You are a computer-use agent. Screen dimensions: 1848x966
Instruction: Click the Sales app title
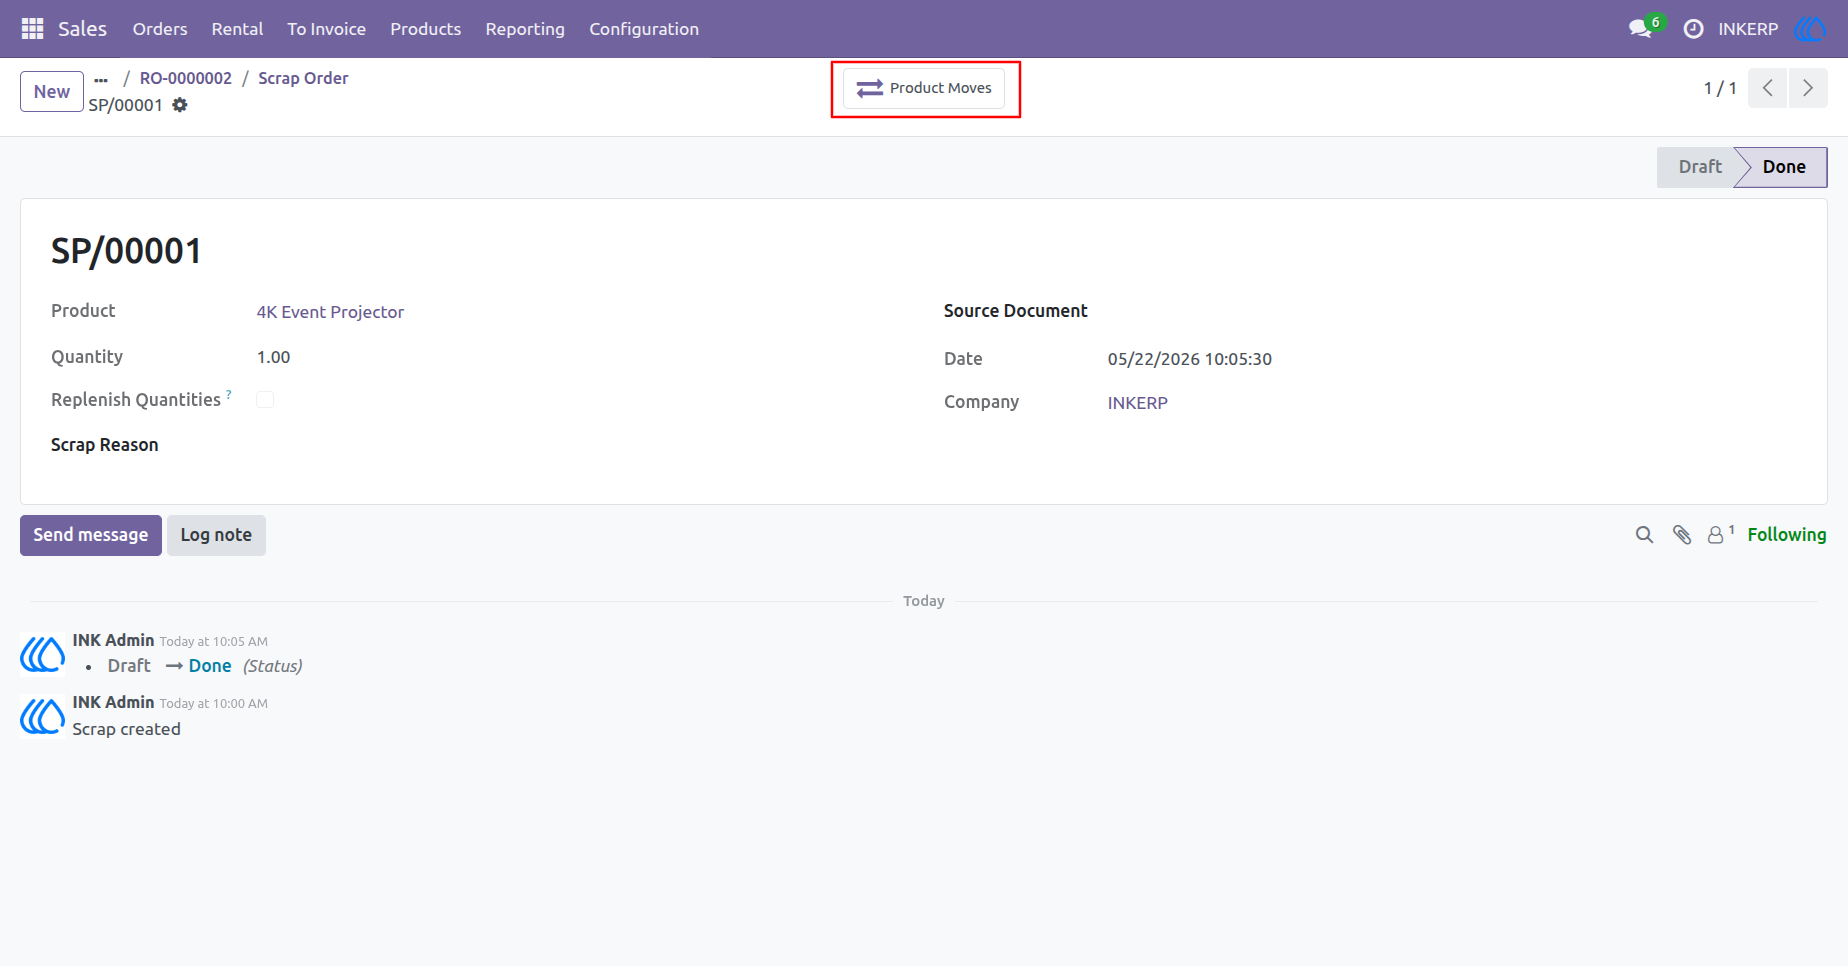click(x=82, y=29)
